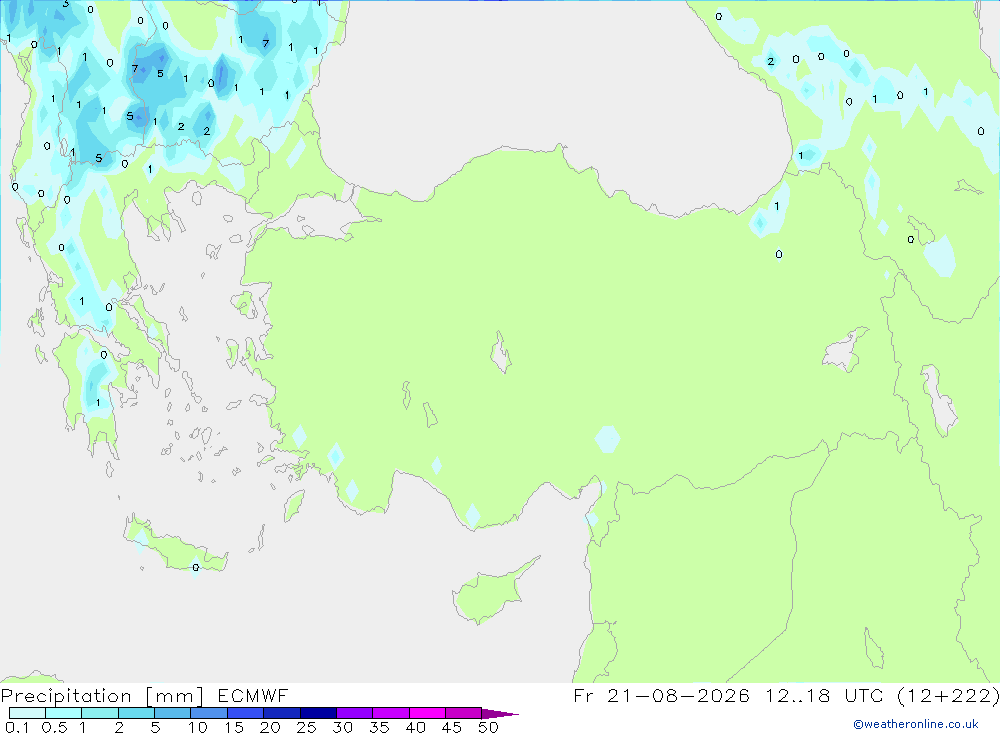Click the '30' legend scale label

tap(343, 727)
